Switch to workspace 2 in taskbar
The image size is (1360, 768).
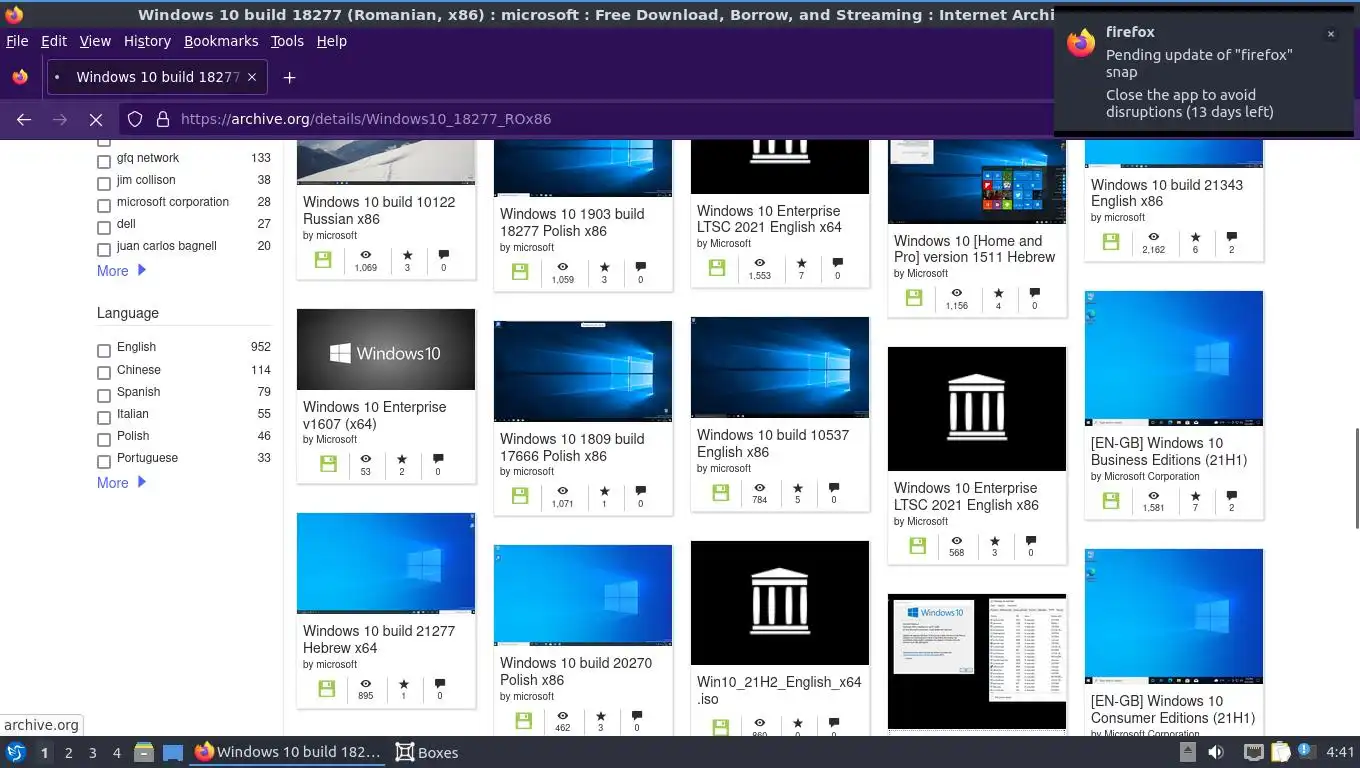pos(68,752)
